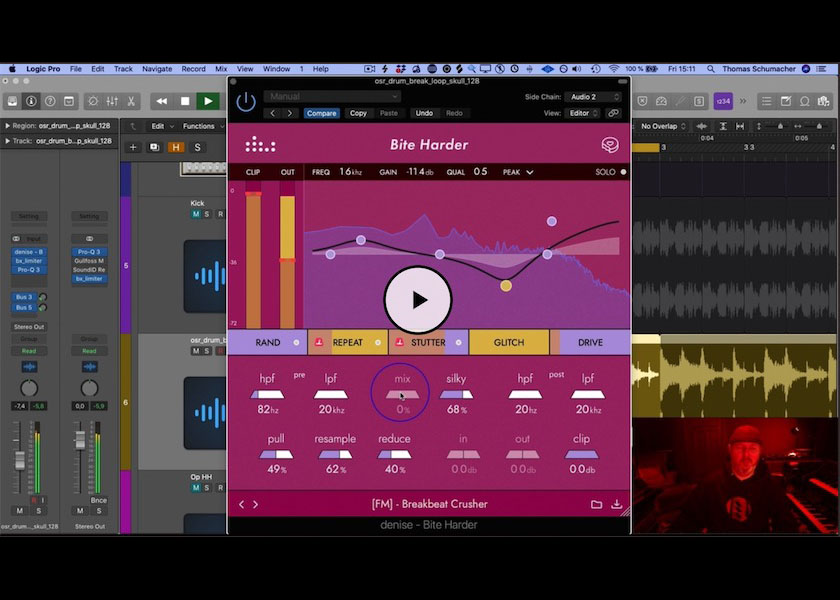Open the List Editors icon
840x600 pixels.
tap(767, 101)
